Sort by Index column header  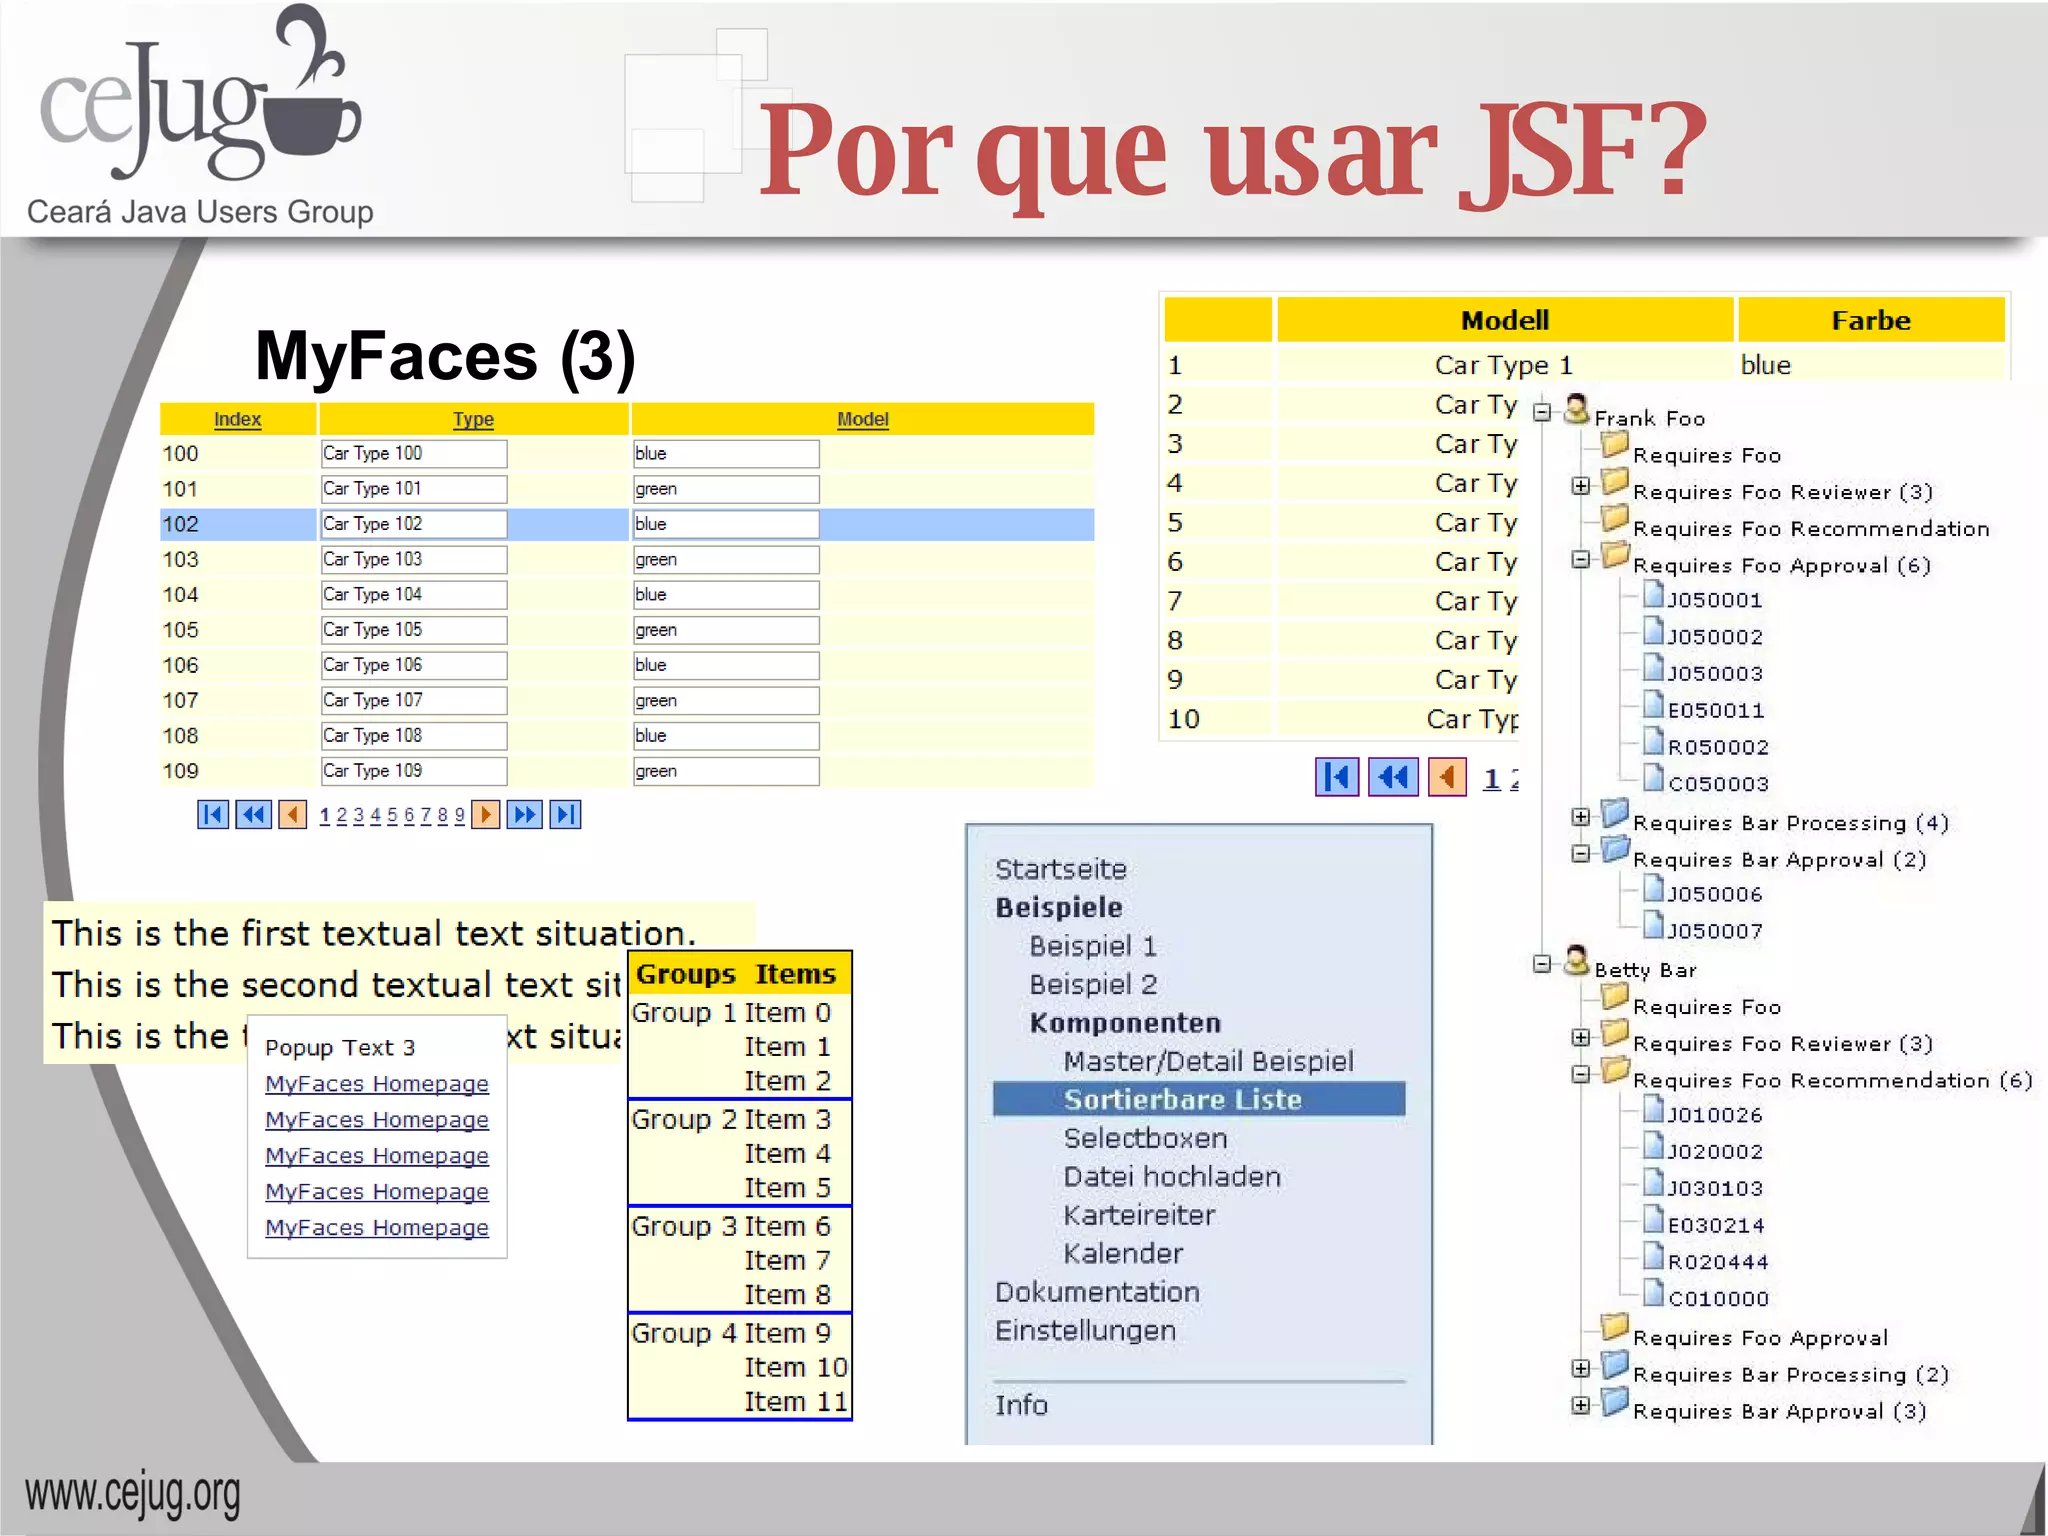coord(237,419)
